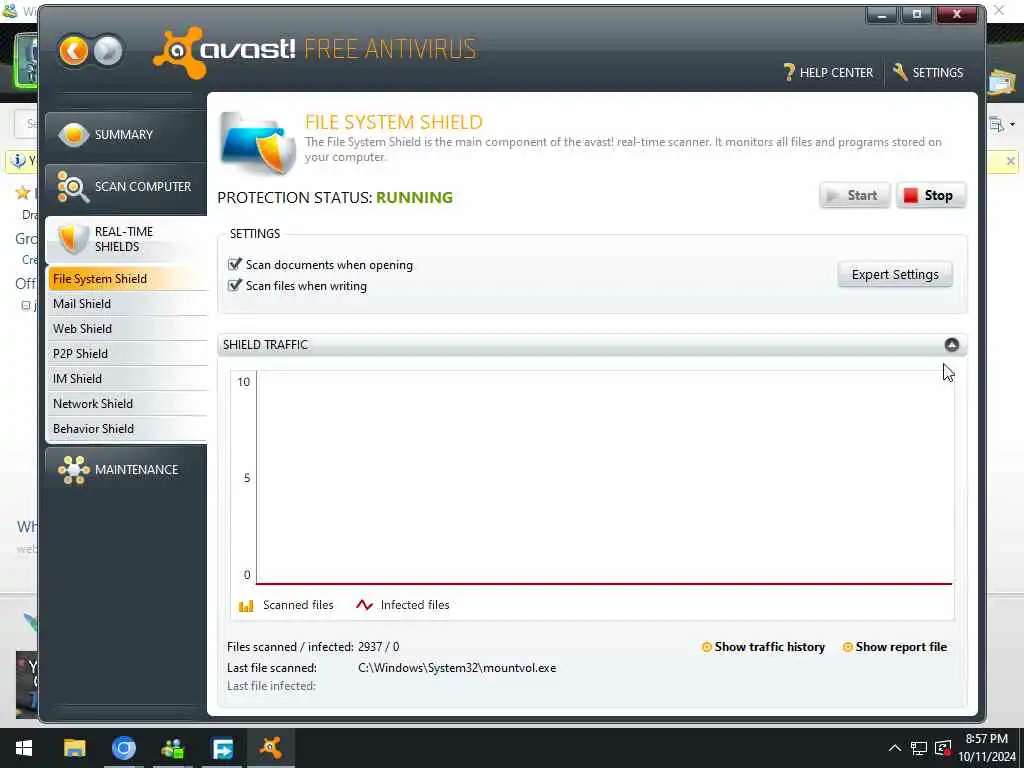Click the Scan Computer magnifier icon

click(x=73, y=187)
